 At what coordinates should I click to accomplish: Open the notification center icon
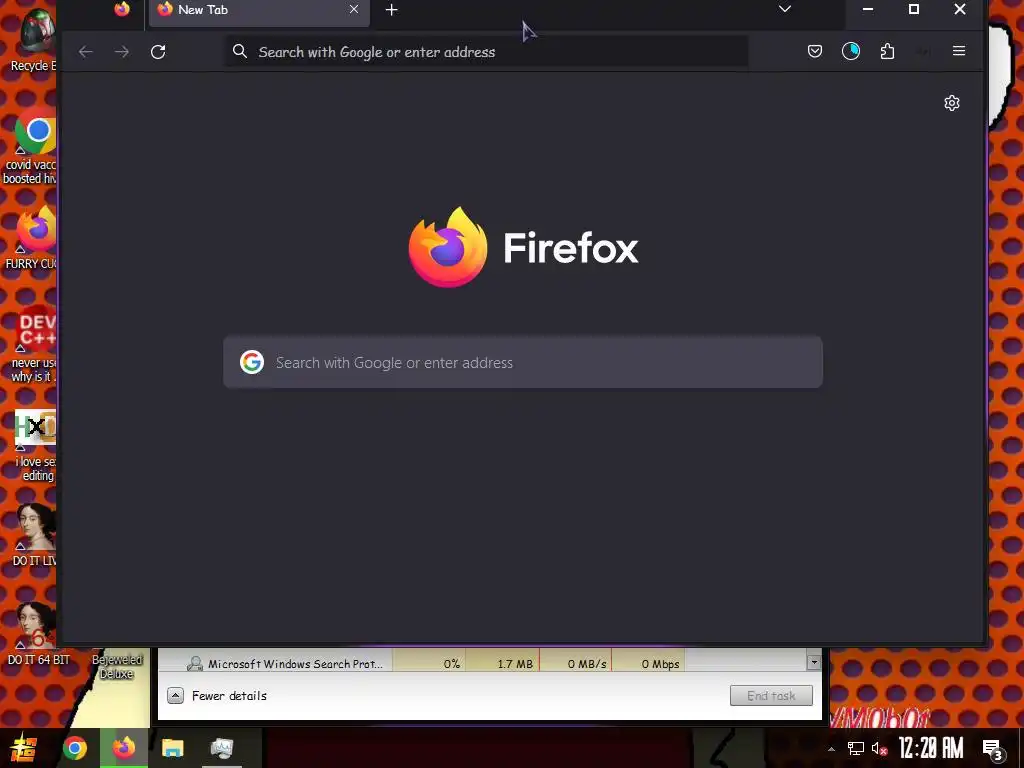click(x=993, y=749)
